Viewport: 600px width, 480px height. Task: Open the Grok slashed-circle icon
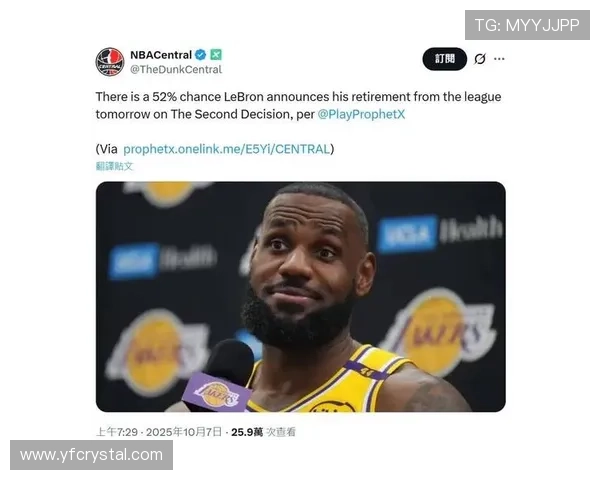[480, 59]
